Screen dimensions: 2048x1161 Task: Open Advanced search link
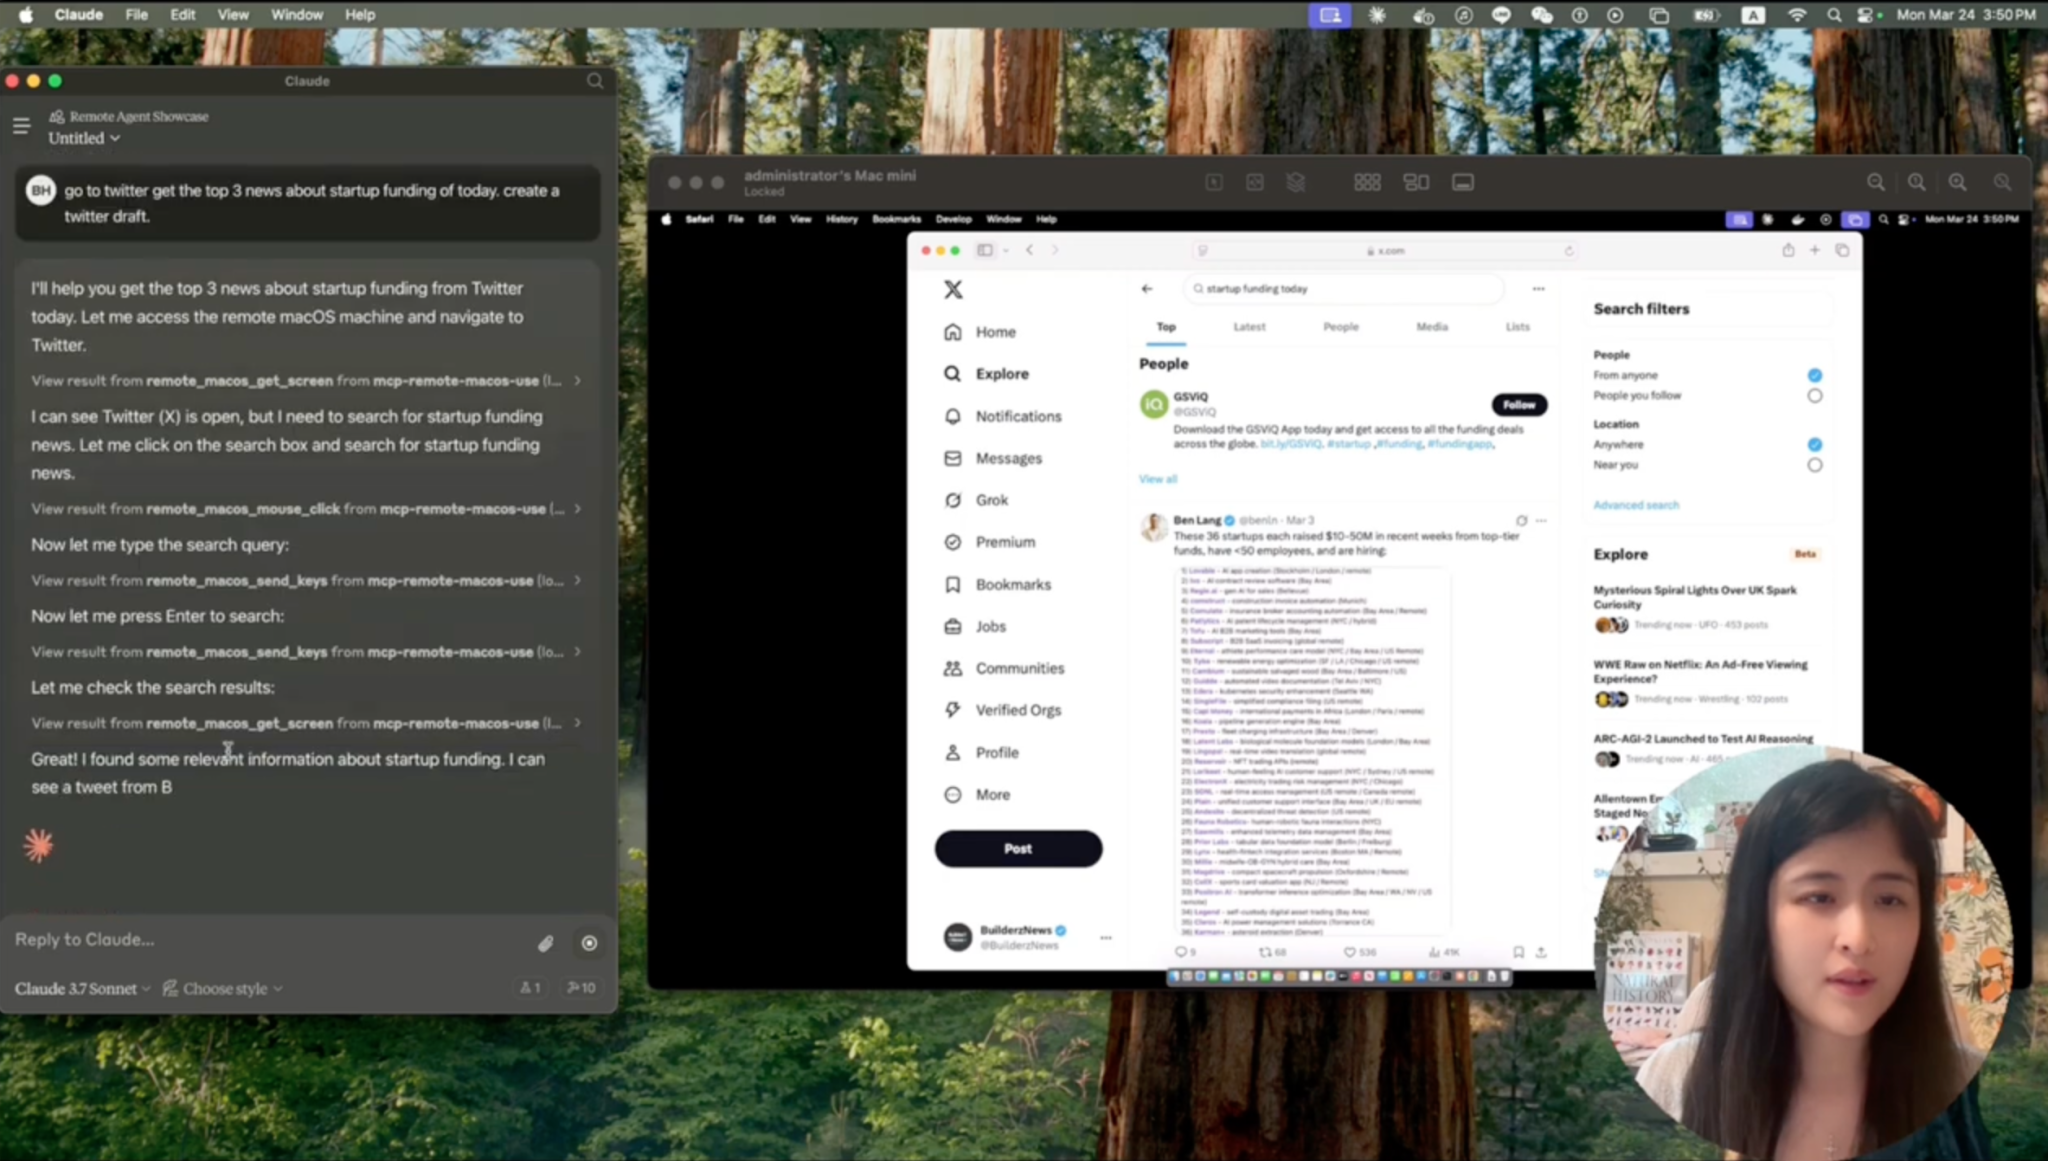(1635, 505)
